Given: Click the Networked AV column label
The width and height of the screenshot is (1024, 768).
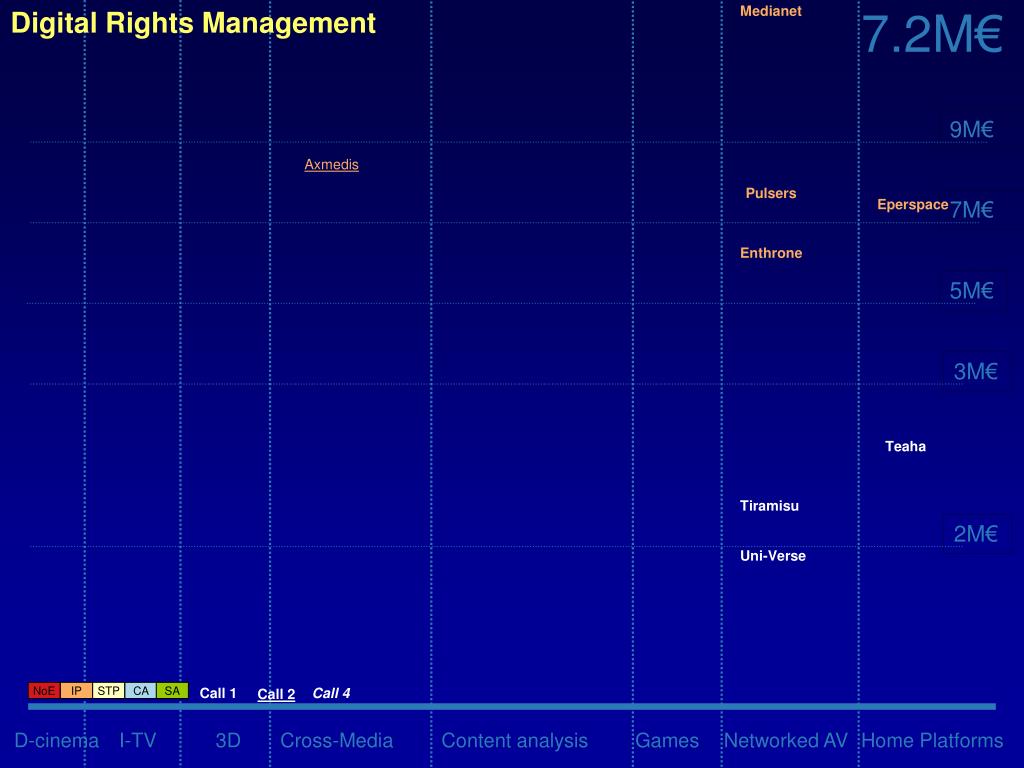Looking at the screenshot, I should click(x=786, y=741).
